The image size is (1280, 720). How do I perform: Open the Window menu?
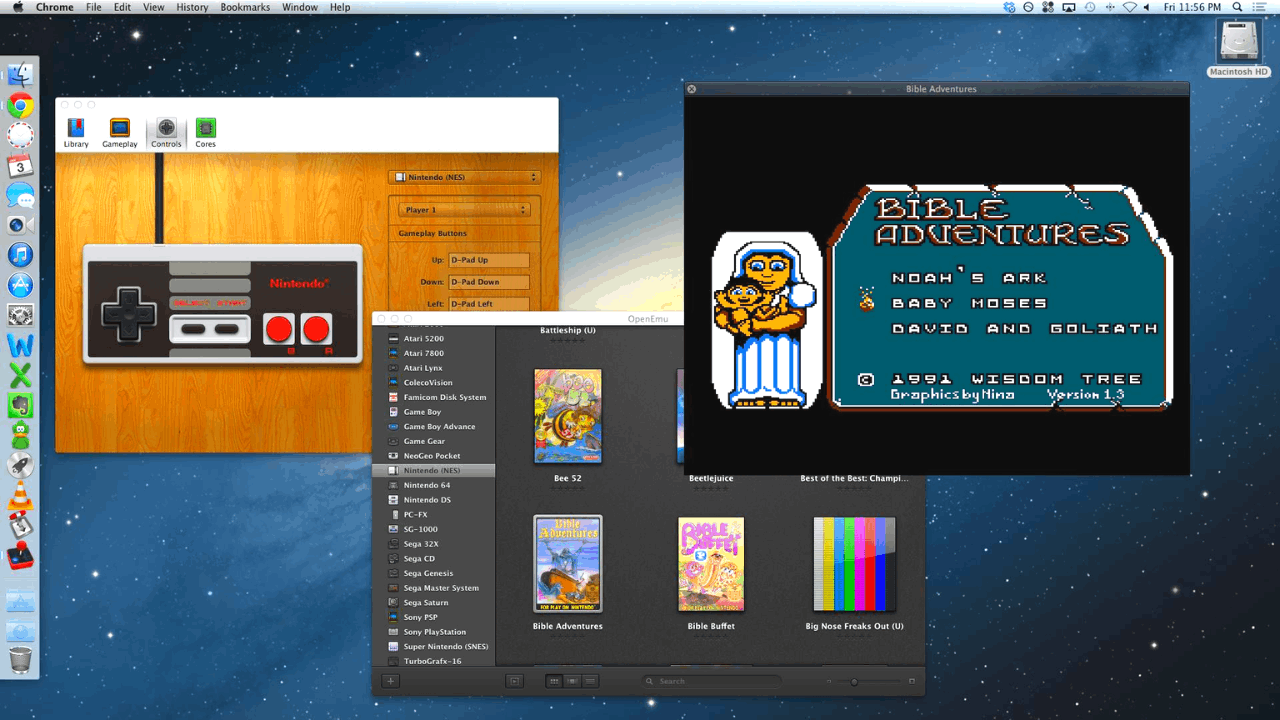[x=300, y=7]
